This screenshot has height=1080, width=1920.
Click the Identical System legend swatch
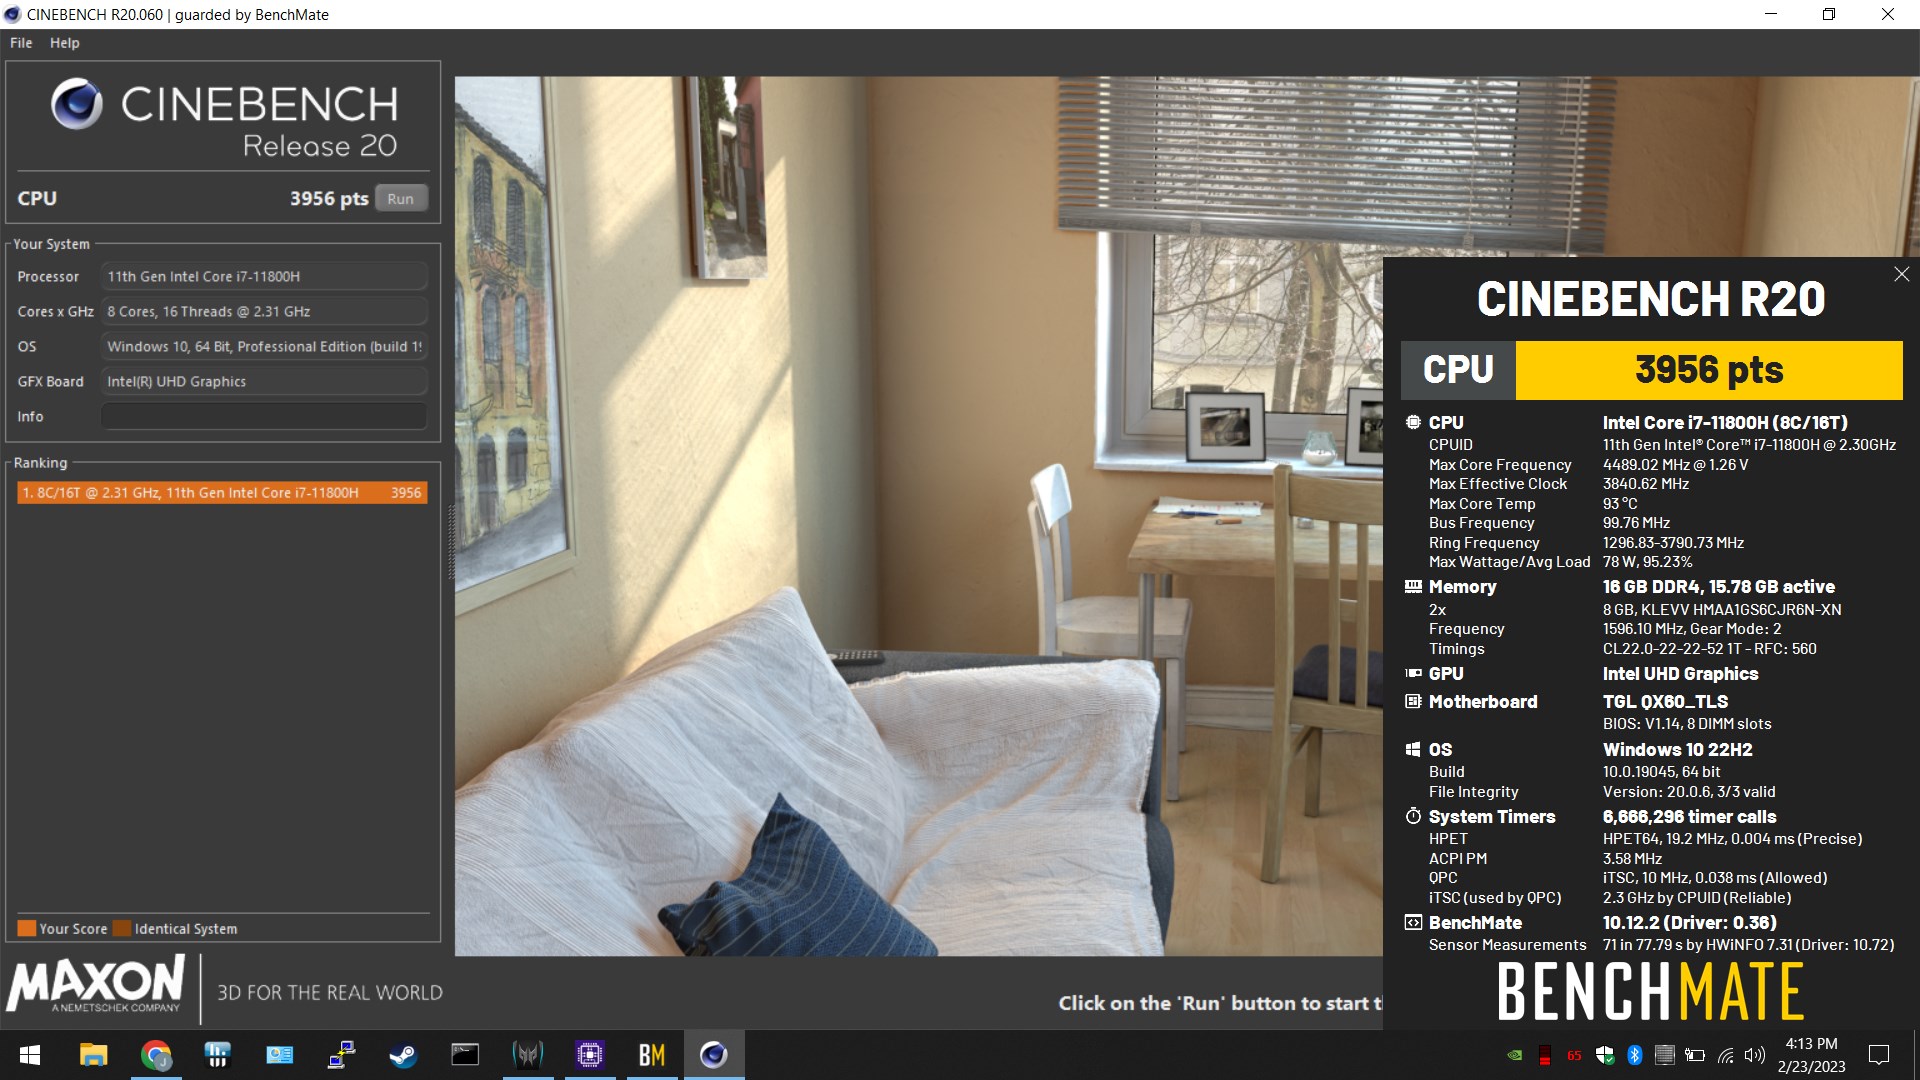click(x=122, y=928)
